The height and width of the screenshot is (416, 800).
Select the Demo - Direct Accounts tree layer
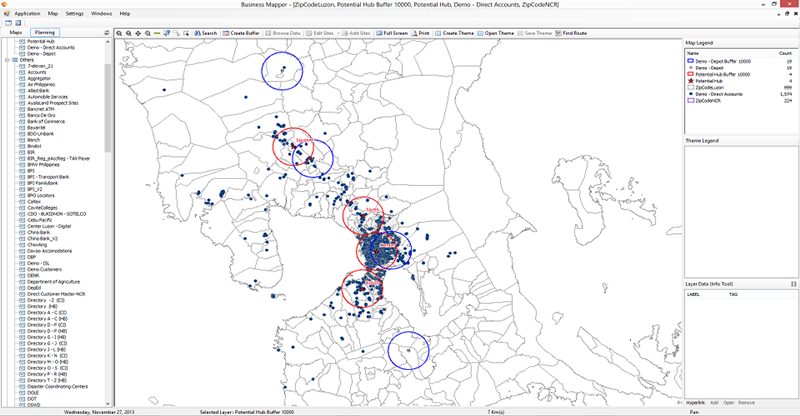point(51,47)
